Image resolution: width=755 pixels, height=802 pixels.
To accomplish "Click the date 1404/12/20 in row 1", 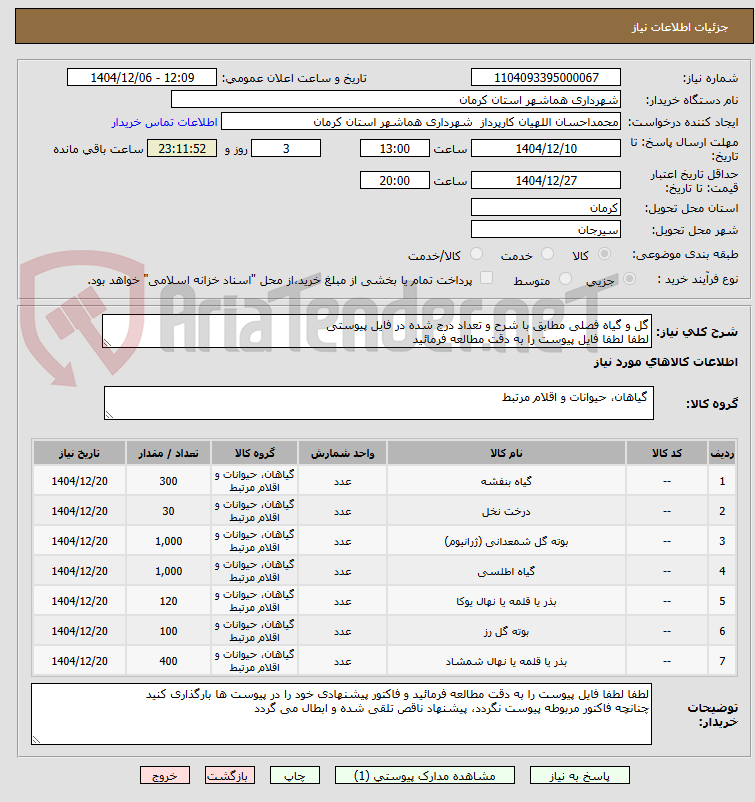I will pos(79,481).
